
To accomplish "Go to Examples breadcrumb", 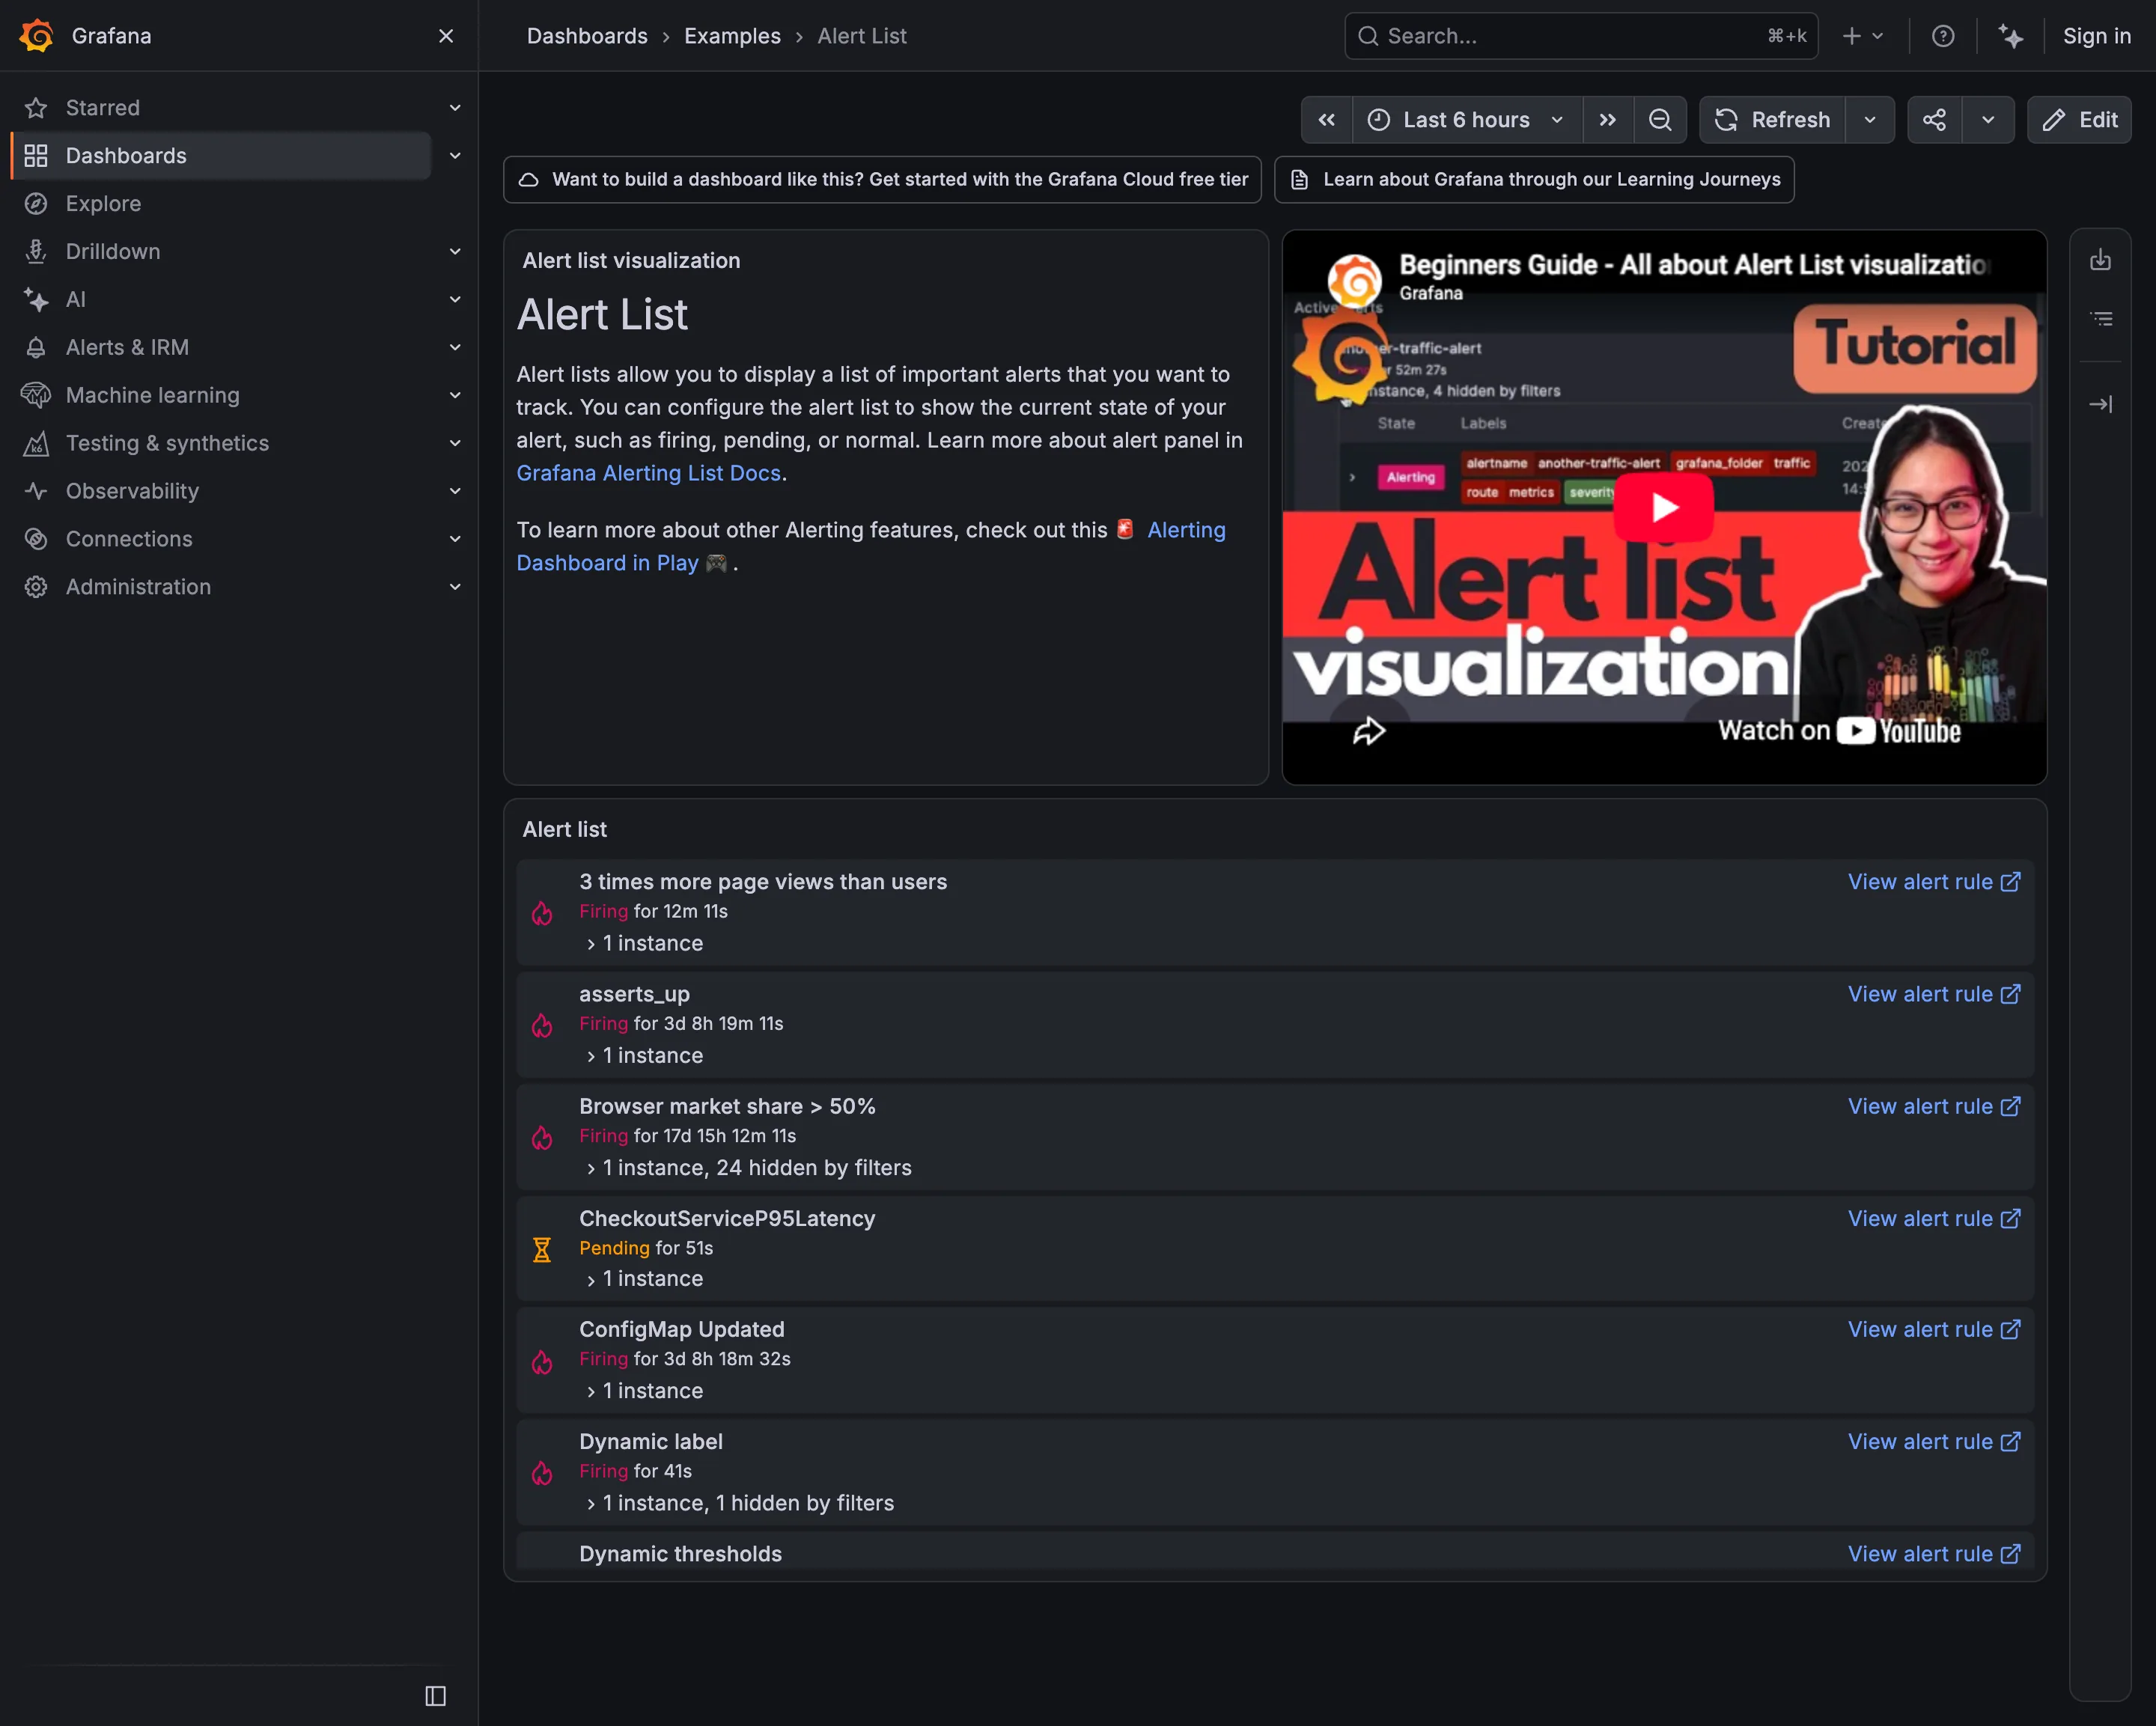I will [x=732, y=36].
